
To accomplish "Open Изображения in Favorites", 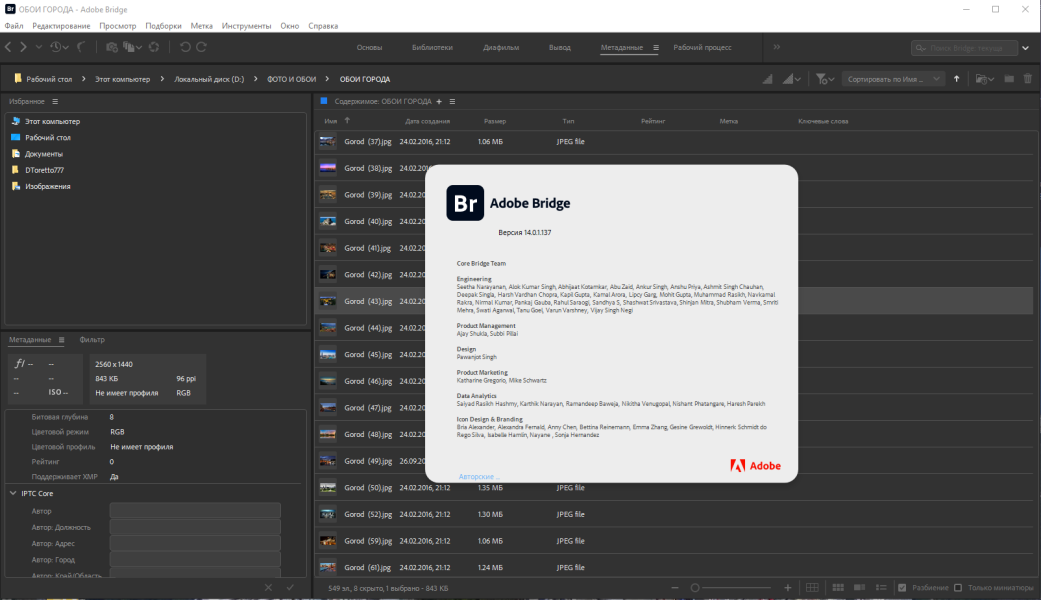I will (x=48, y=187).
